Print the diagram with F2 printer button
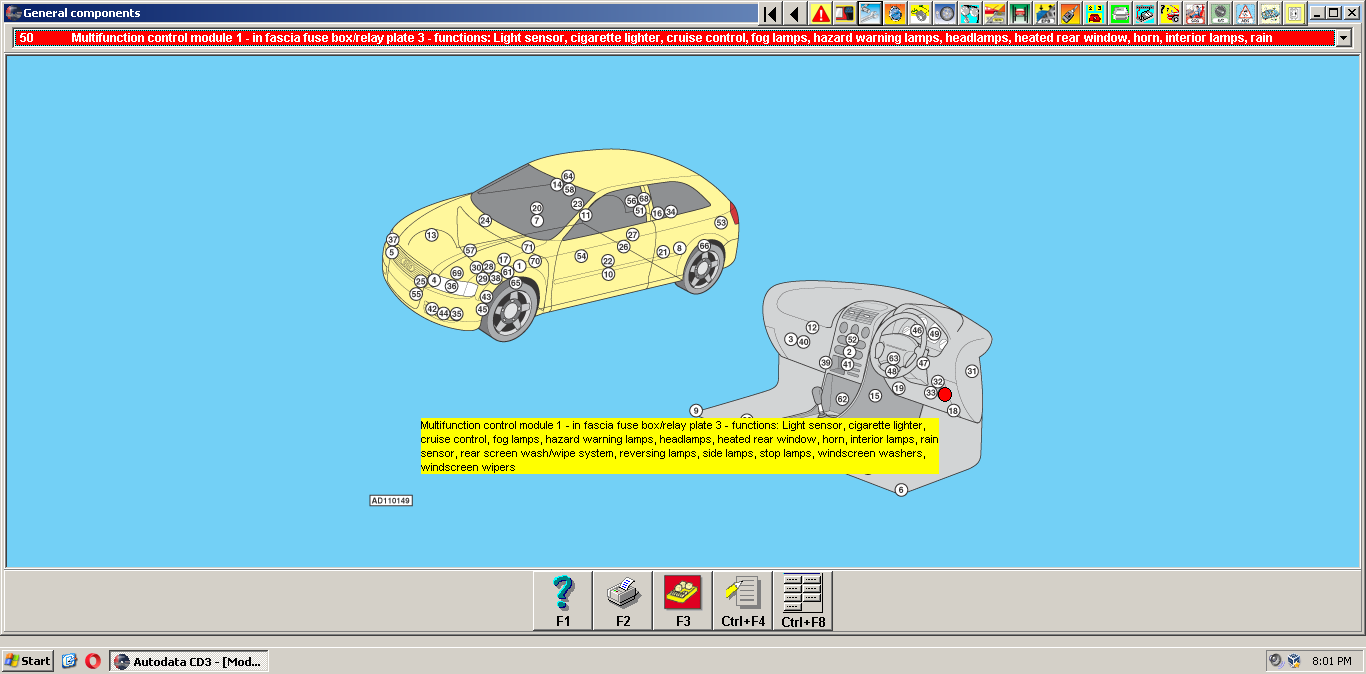Image resolution: width=1366 pixels, height=674 pixels. pyautogui.click(x=623, y=601)
